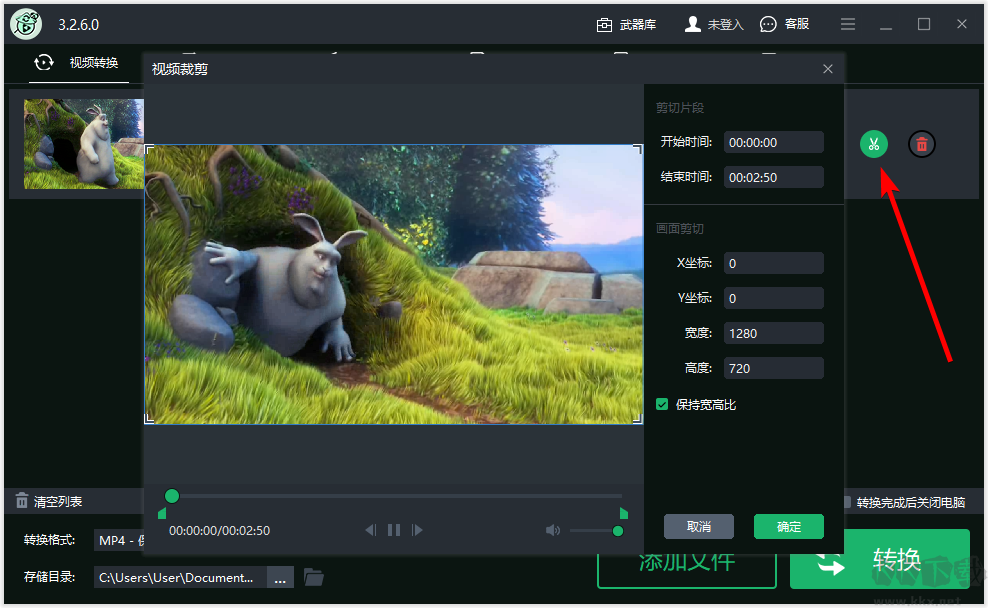This screenshot has width=988, height=608.
Task: Expand the 转换格式 MP4 dropdown
Action: (x=119, y=540)
